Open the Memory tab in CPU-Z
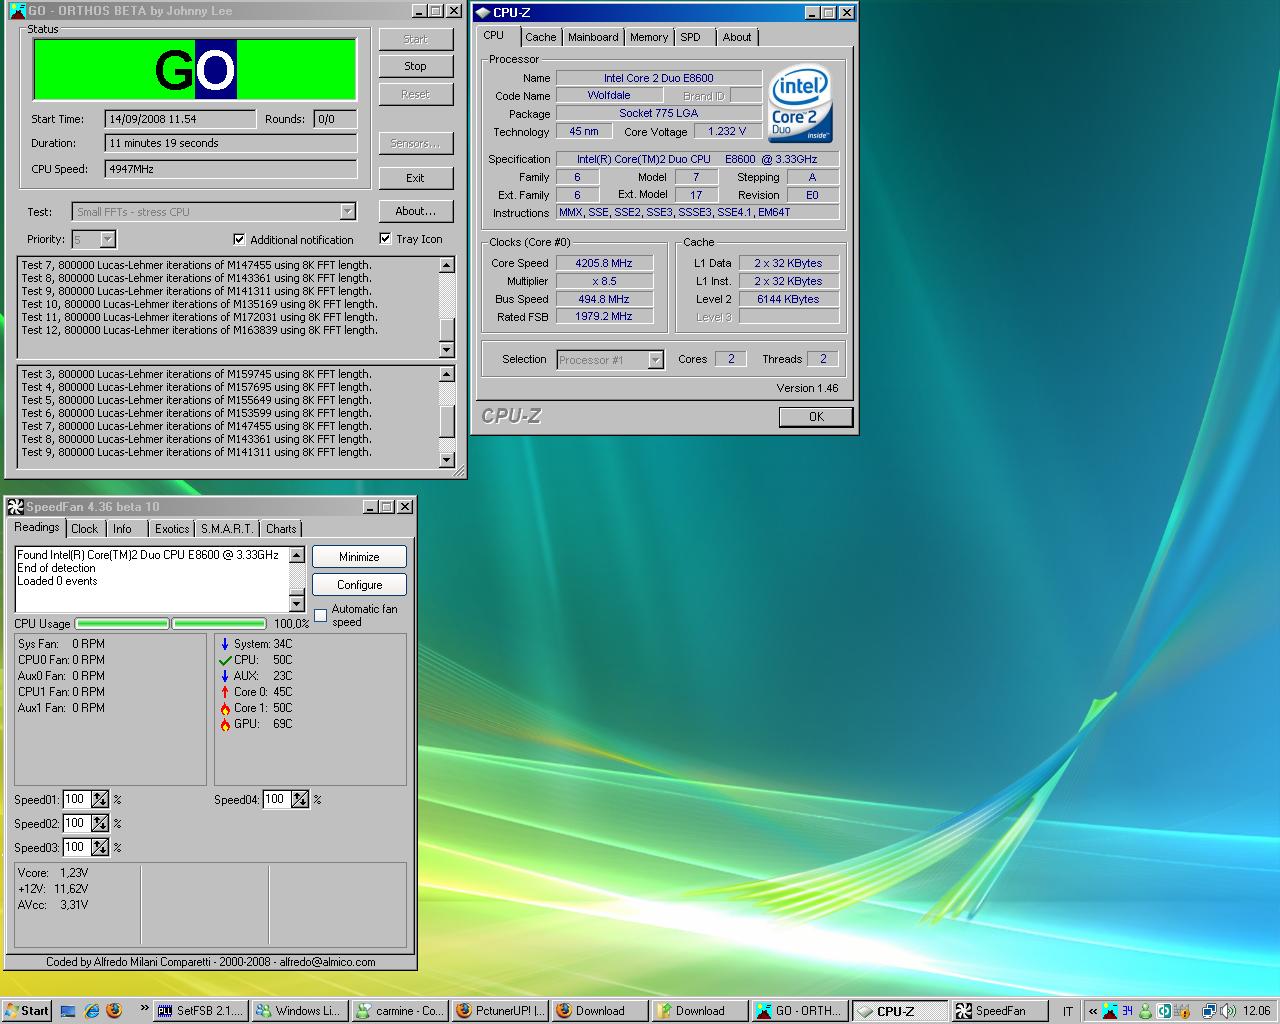 pyautogui.click(x=649, y=37)
